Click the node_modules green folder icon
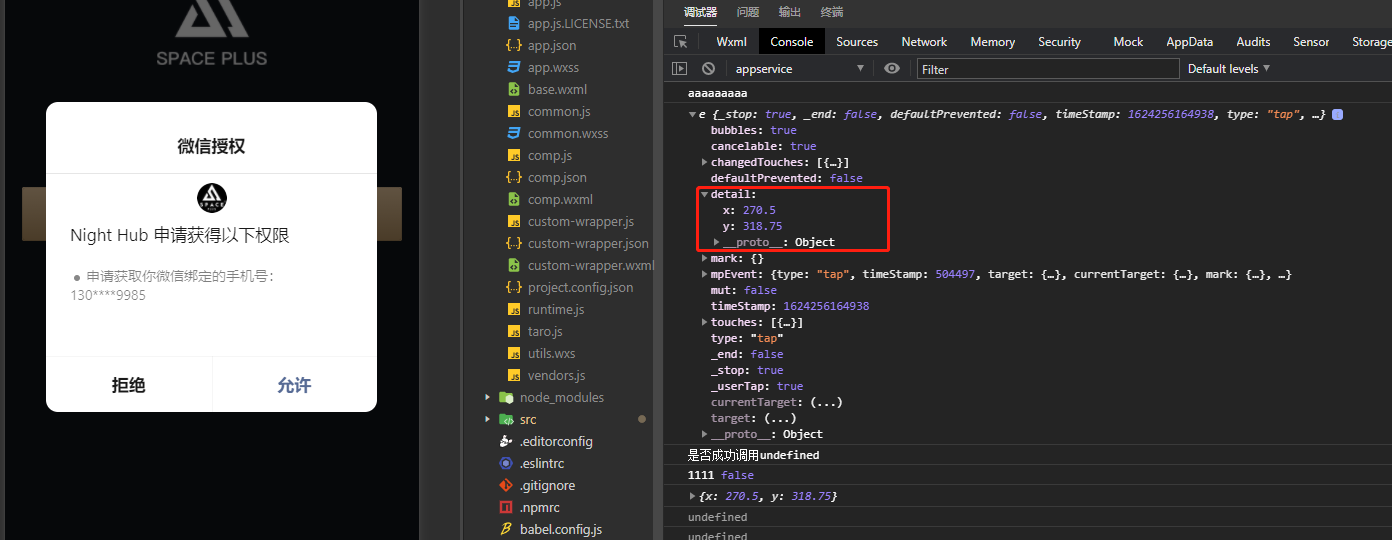 pyautogui.click(x=506, y=397)
